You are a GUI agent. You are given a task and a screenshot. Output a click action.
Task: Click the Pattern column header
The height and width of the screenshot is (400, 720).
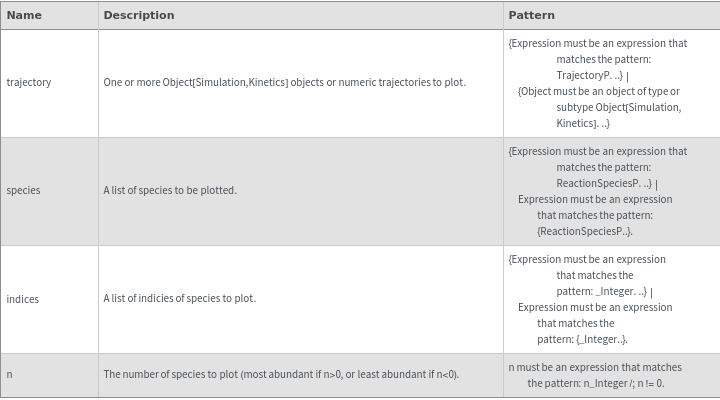click(531, 15)
